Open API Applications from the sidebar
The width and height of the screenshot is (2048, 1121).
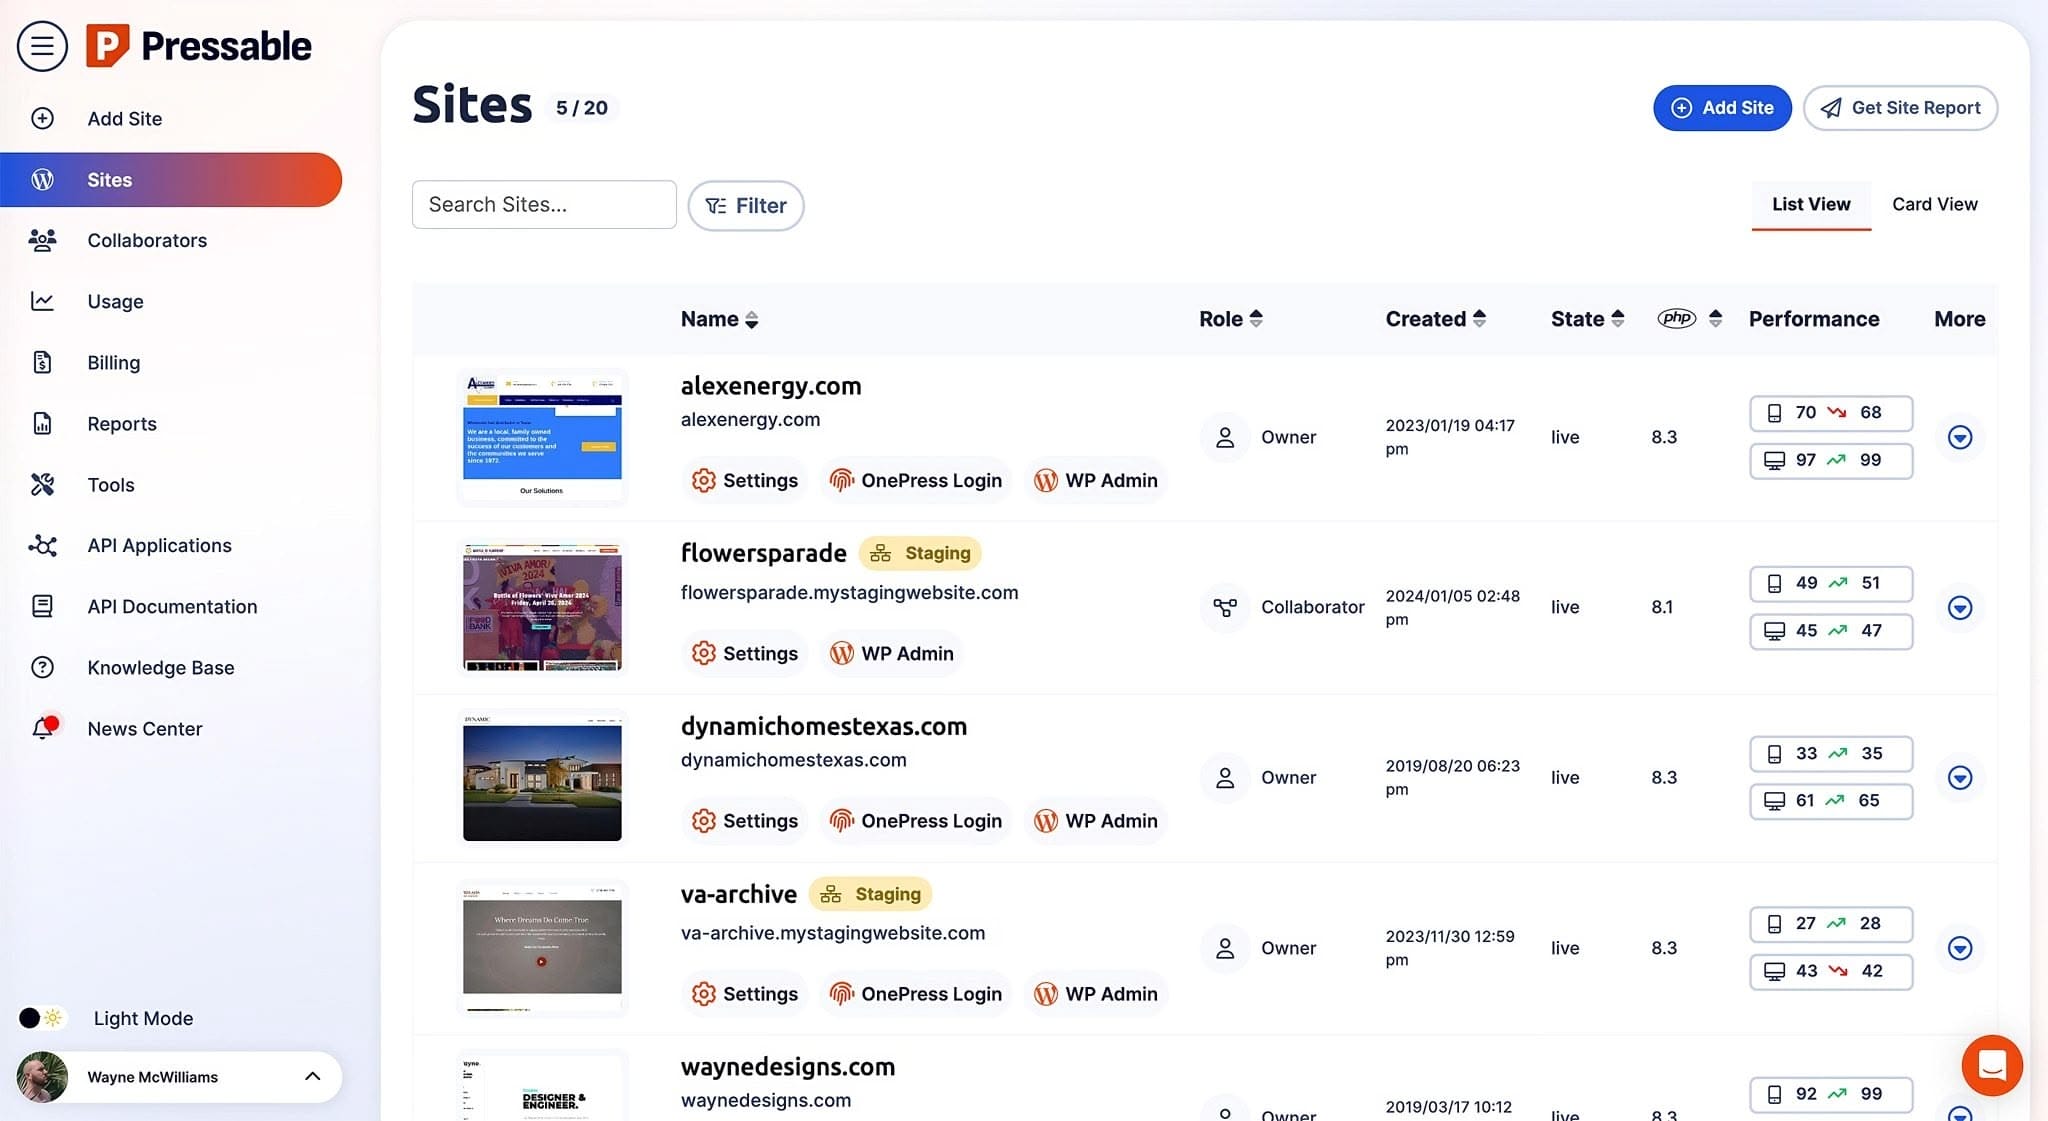159,545
